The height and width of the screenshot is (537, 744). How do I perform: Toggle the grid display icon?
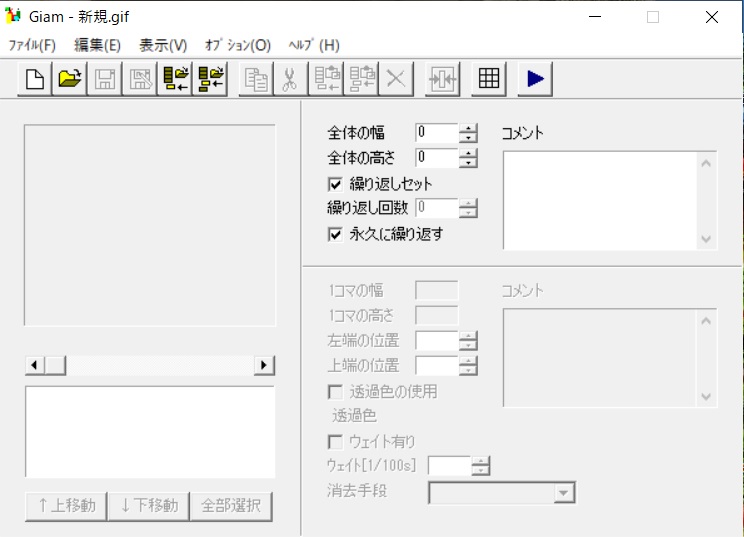pos(489,79)
